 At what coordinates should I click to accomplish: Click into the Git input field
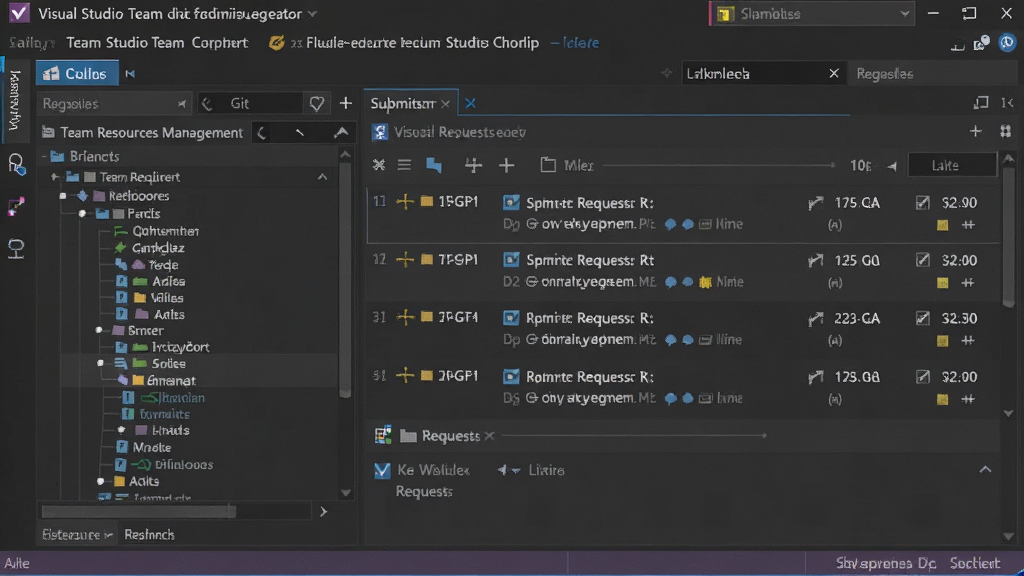[251, 103]
